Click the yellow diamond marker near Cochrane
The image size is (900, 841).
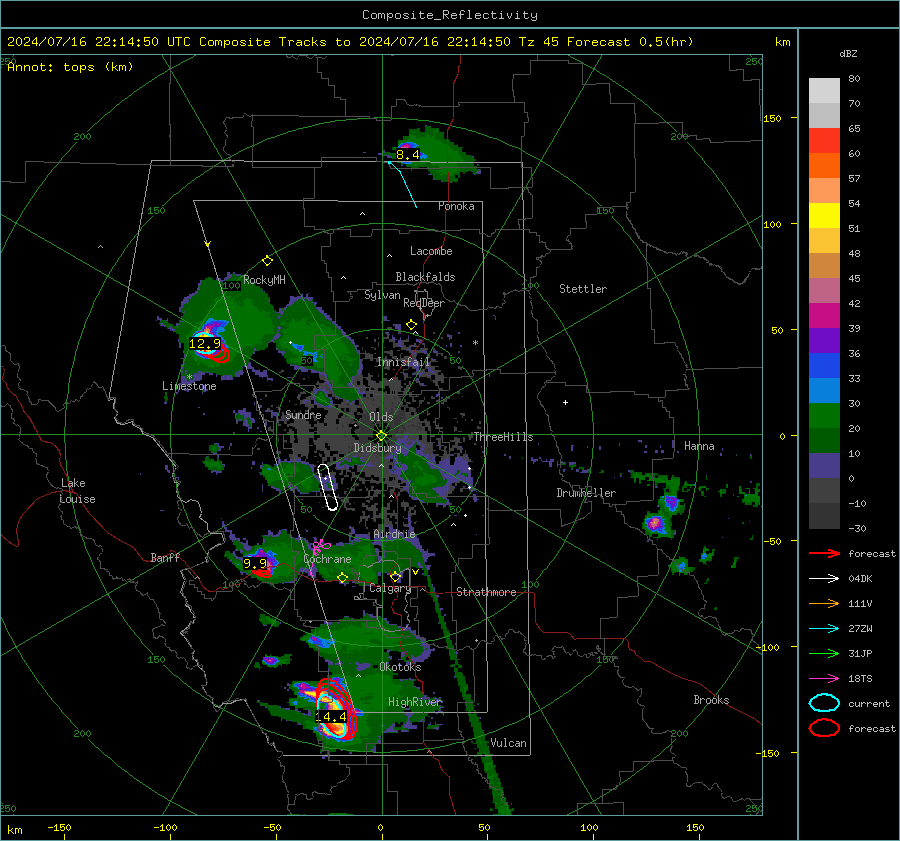click(x=343, y=578)
